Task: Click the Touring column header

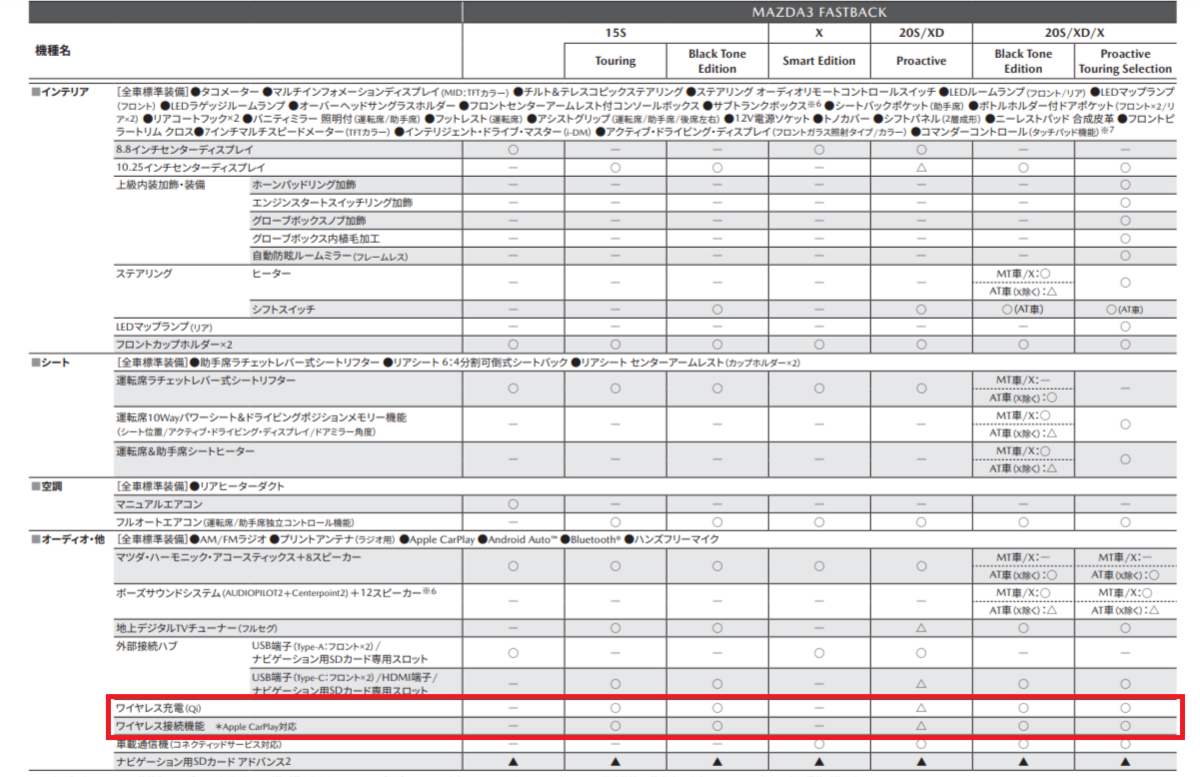Action: point(615,61)
